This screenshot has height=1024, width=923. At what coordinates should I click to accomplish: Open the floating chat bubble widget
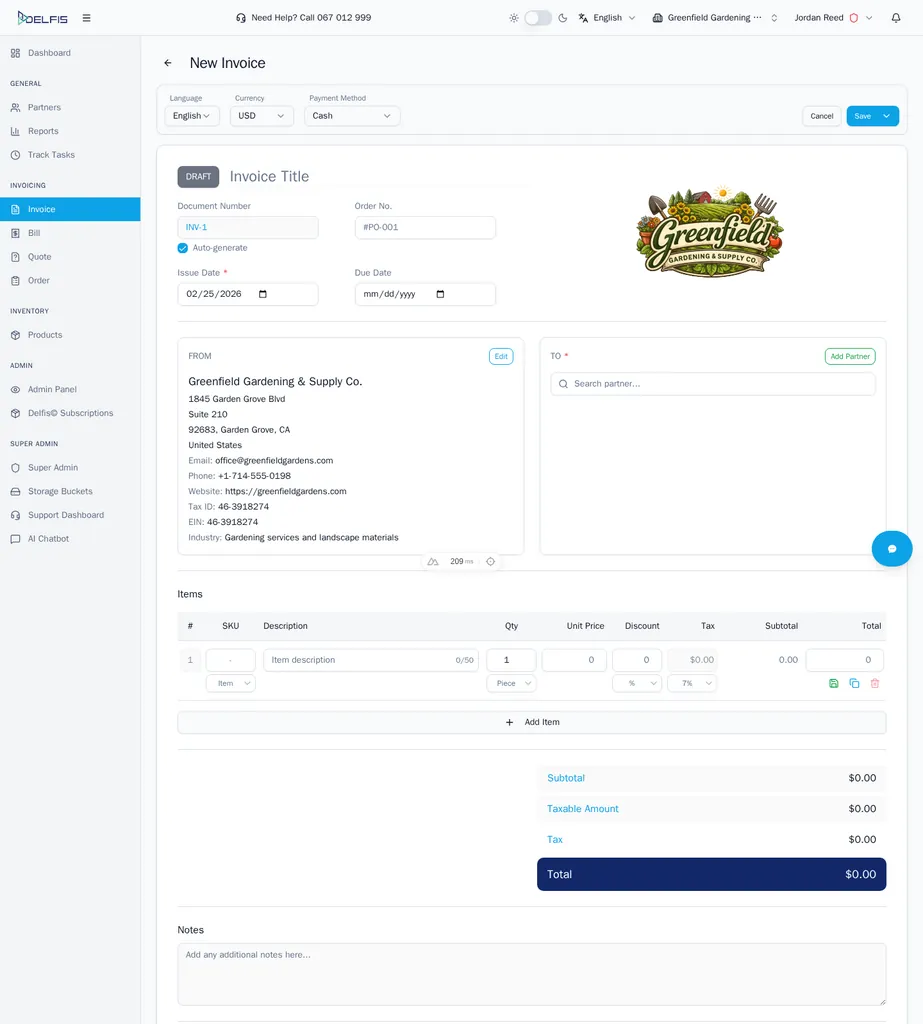click(891, 548)
